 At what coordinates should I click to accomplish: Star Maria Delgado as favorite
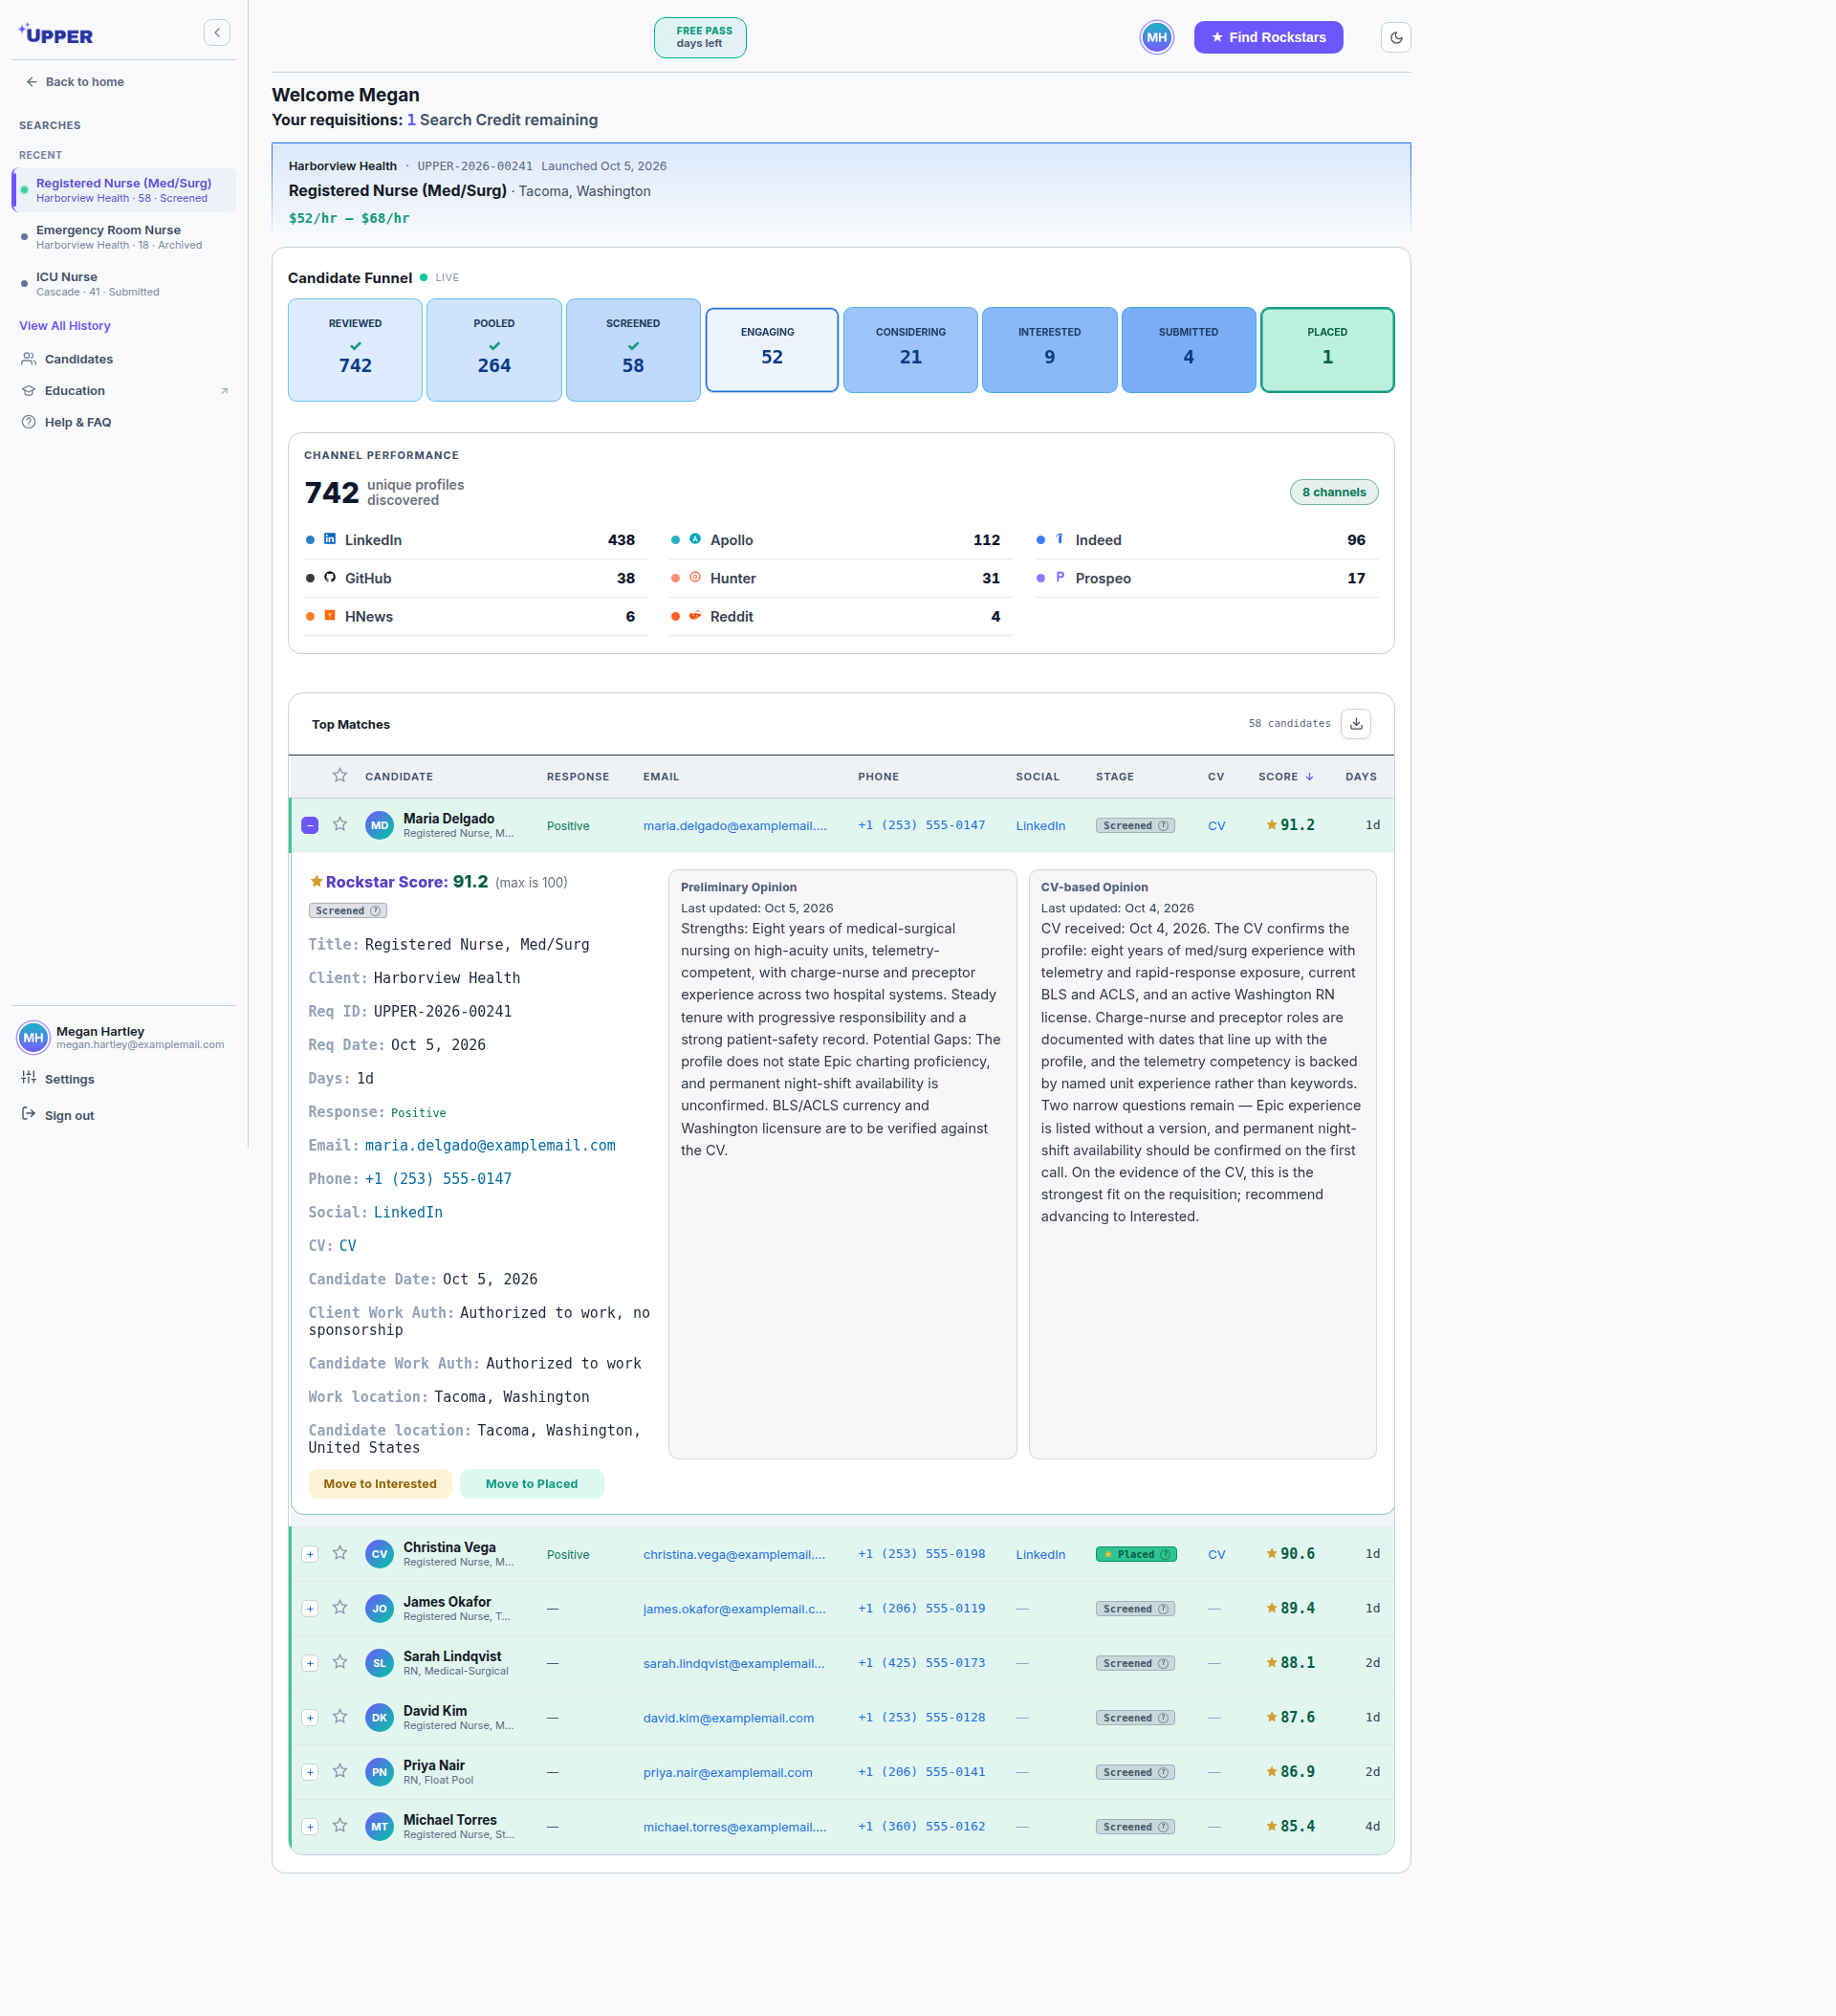click(340, 825)
